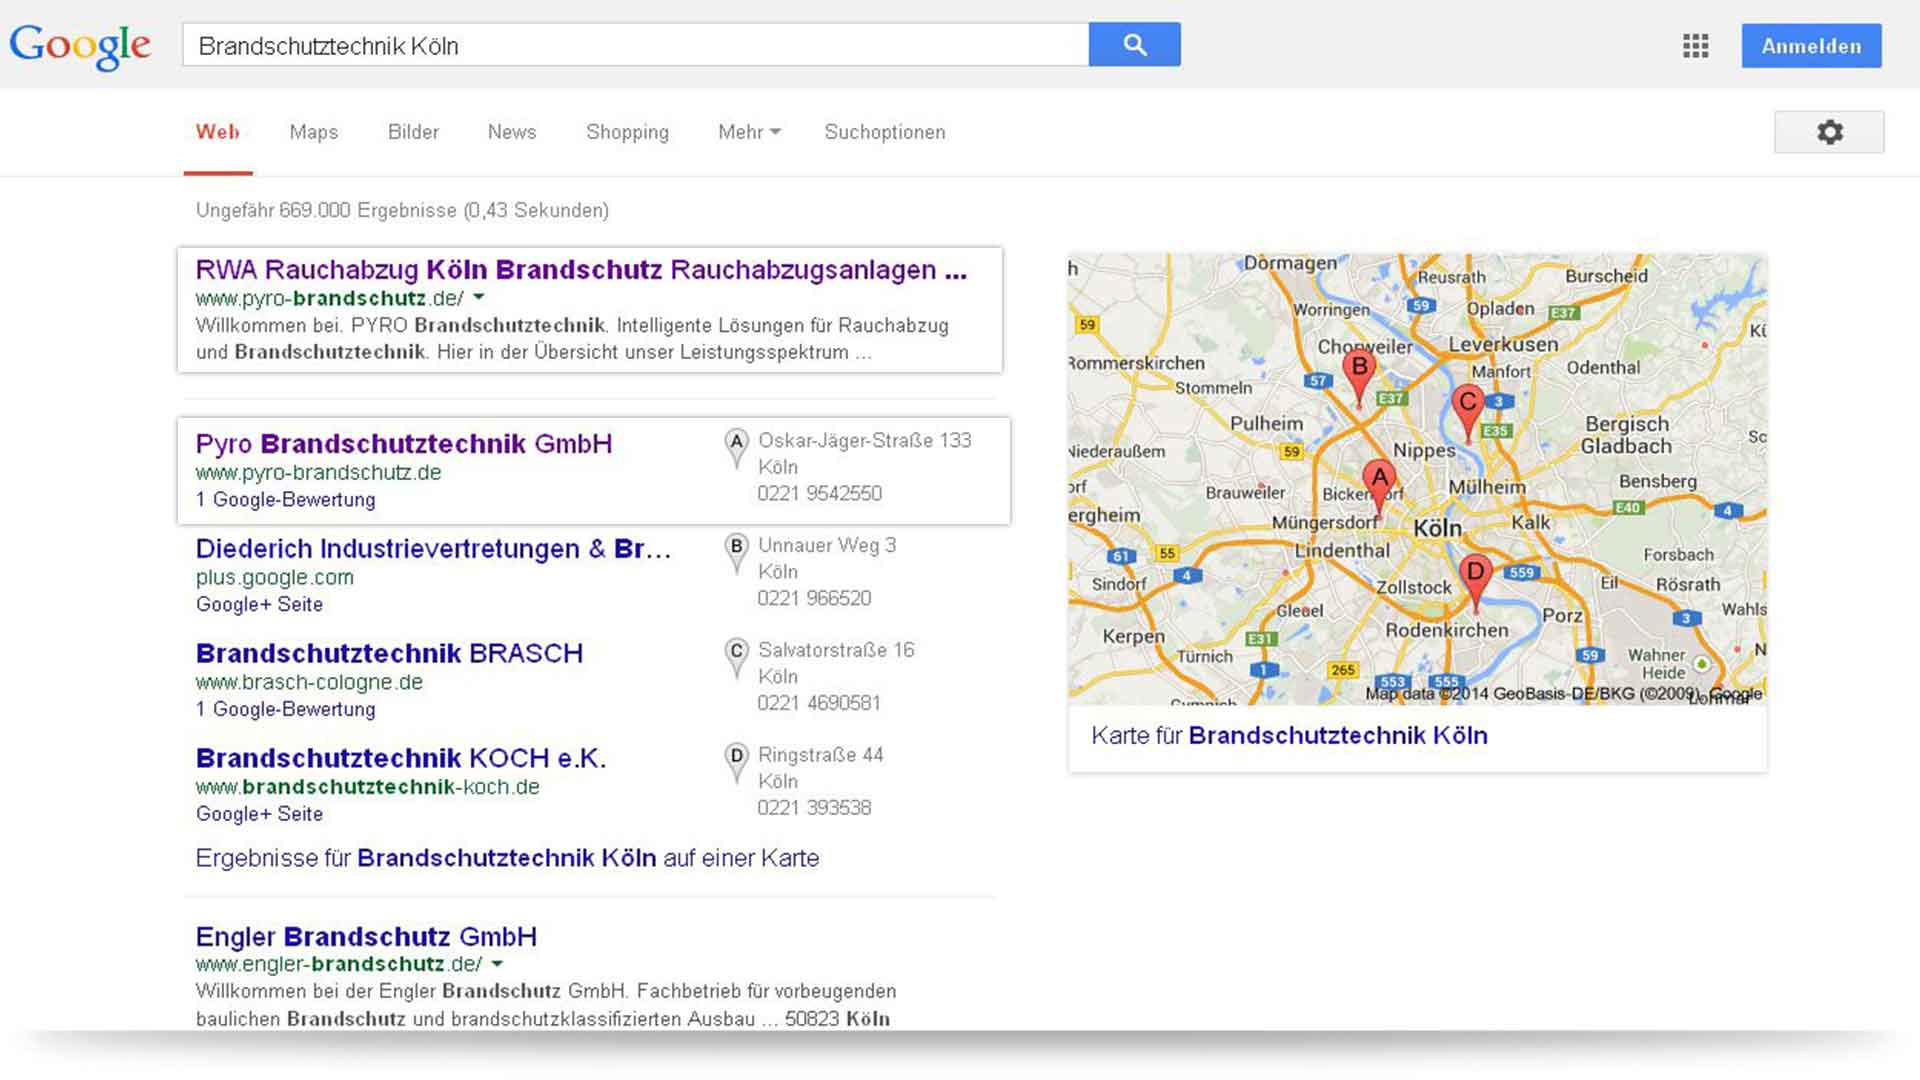Image resolution: width=1920 pixels, height=1080 pixels.
Task: Click address Salvatorstraße 16
Action: pos(836,651)
